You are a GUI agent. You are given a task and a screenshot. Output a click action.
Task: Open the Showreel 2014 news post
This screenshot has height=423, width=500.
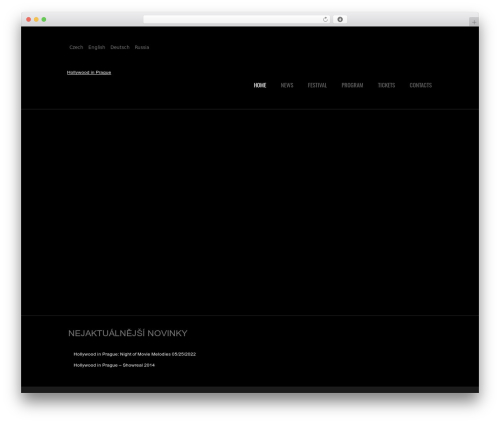tap(114, 365)
